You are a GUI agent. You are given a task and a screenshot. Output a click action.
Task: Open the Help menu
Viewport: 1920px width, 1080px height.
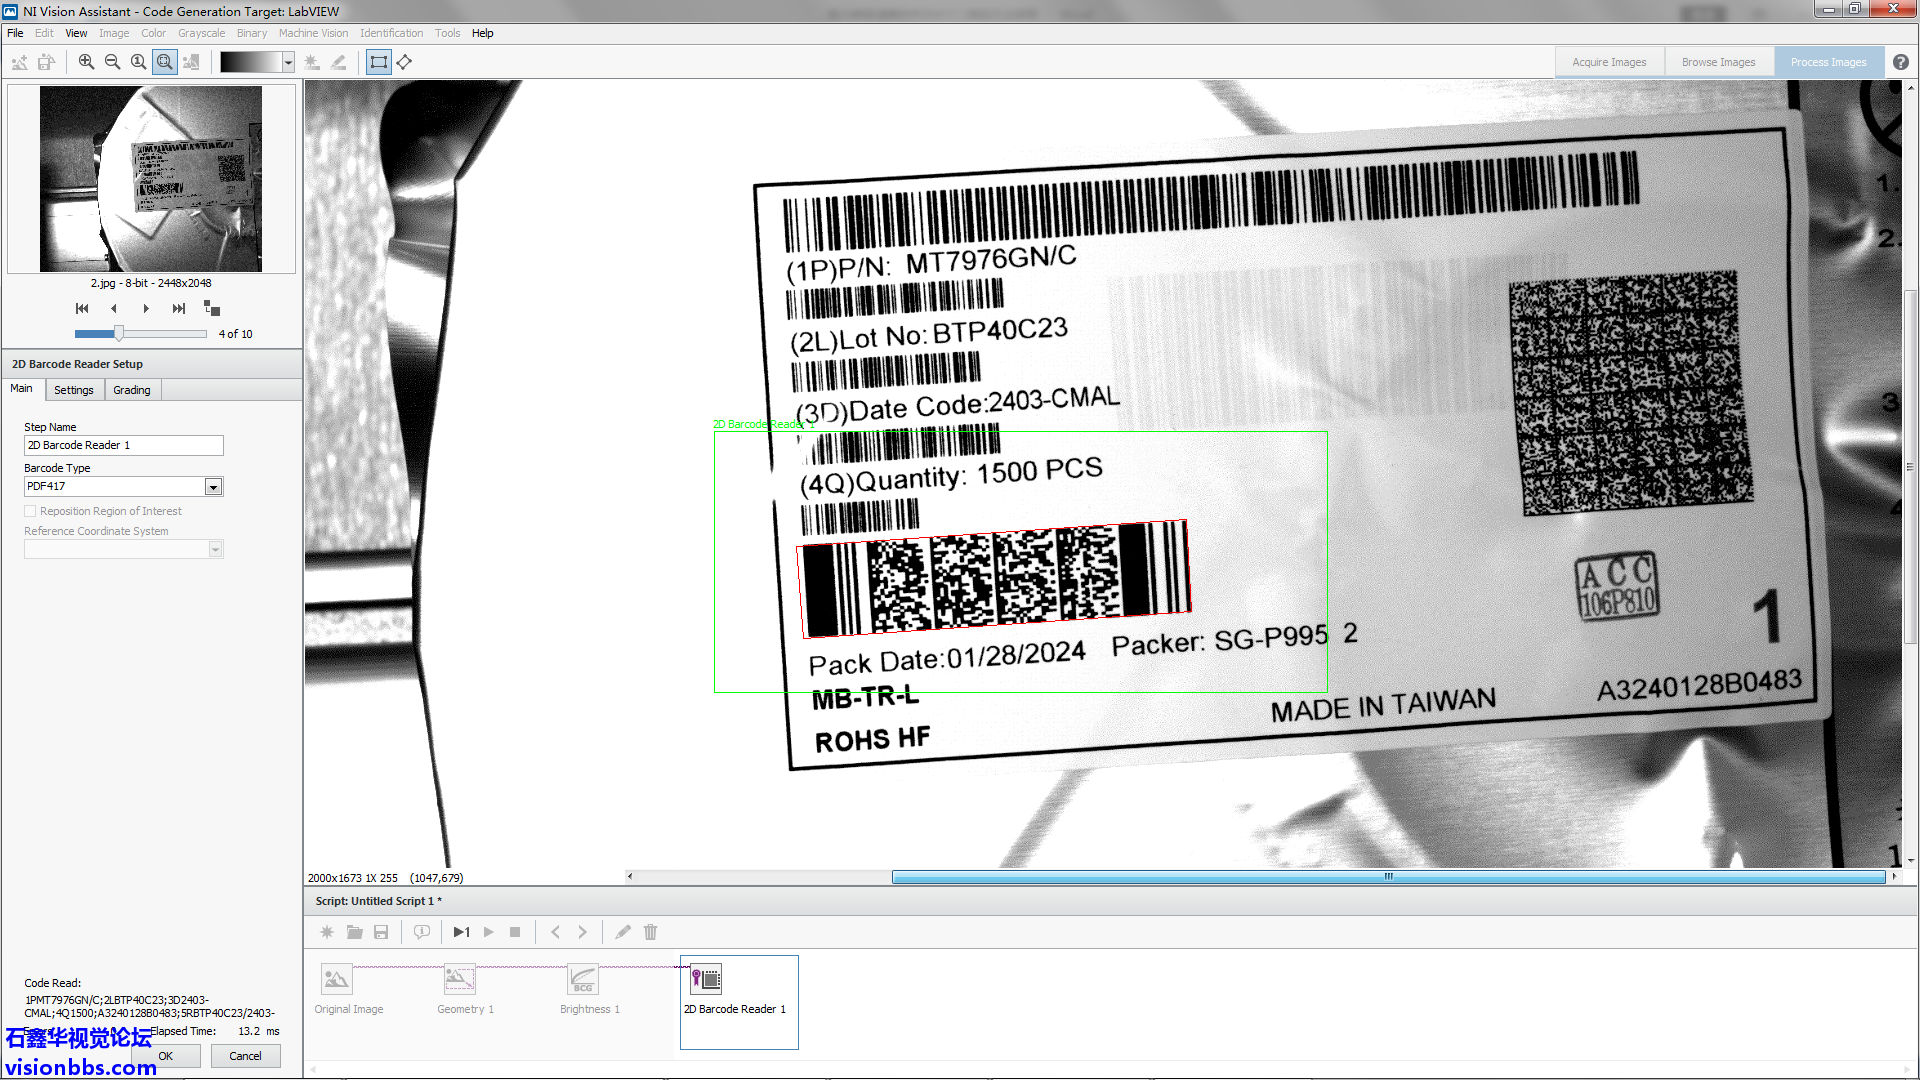coord(482,33)
